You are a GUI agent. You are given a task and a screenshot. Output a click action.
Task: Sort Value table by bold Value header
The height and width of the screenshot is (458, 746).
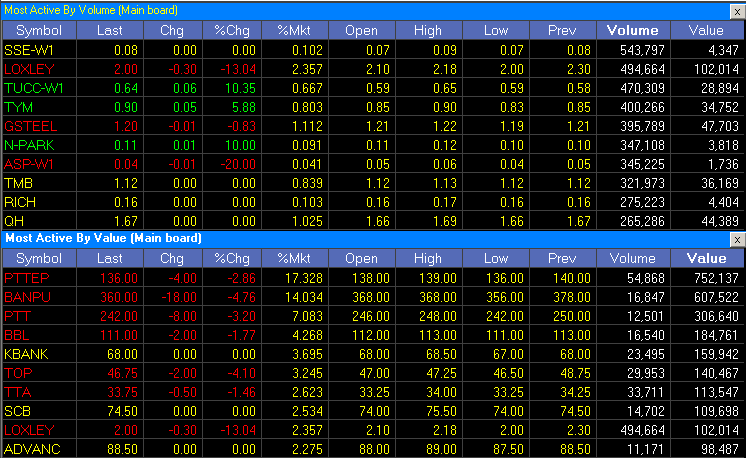[707, 259]
